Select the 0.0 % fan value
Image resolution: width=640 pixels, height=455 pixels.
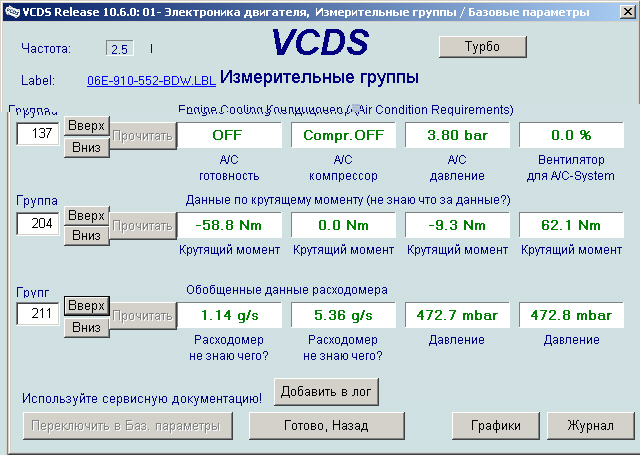click(571, 135)
